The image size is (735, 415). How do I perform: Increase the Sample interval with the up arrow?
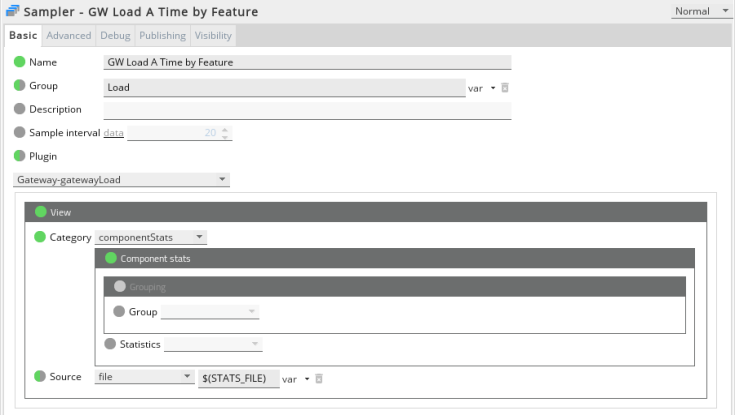click(225, 129)
